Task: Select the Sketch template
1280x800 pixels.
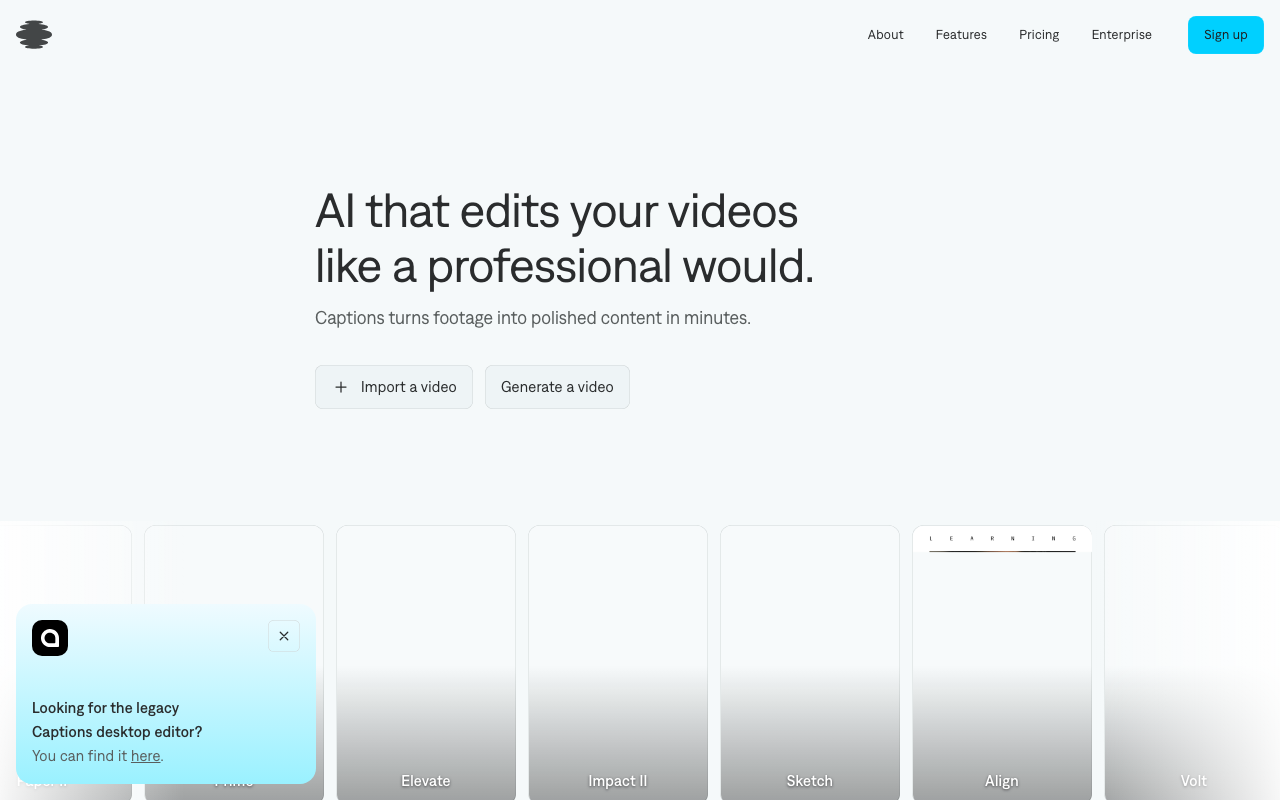Action: (x=809, y=660)
